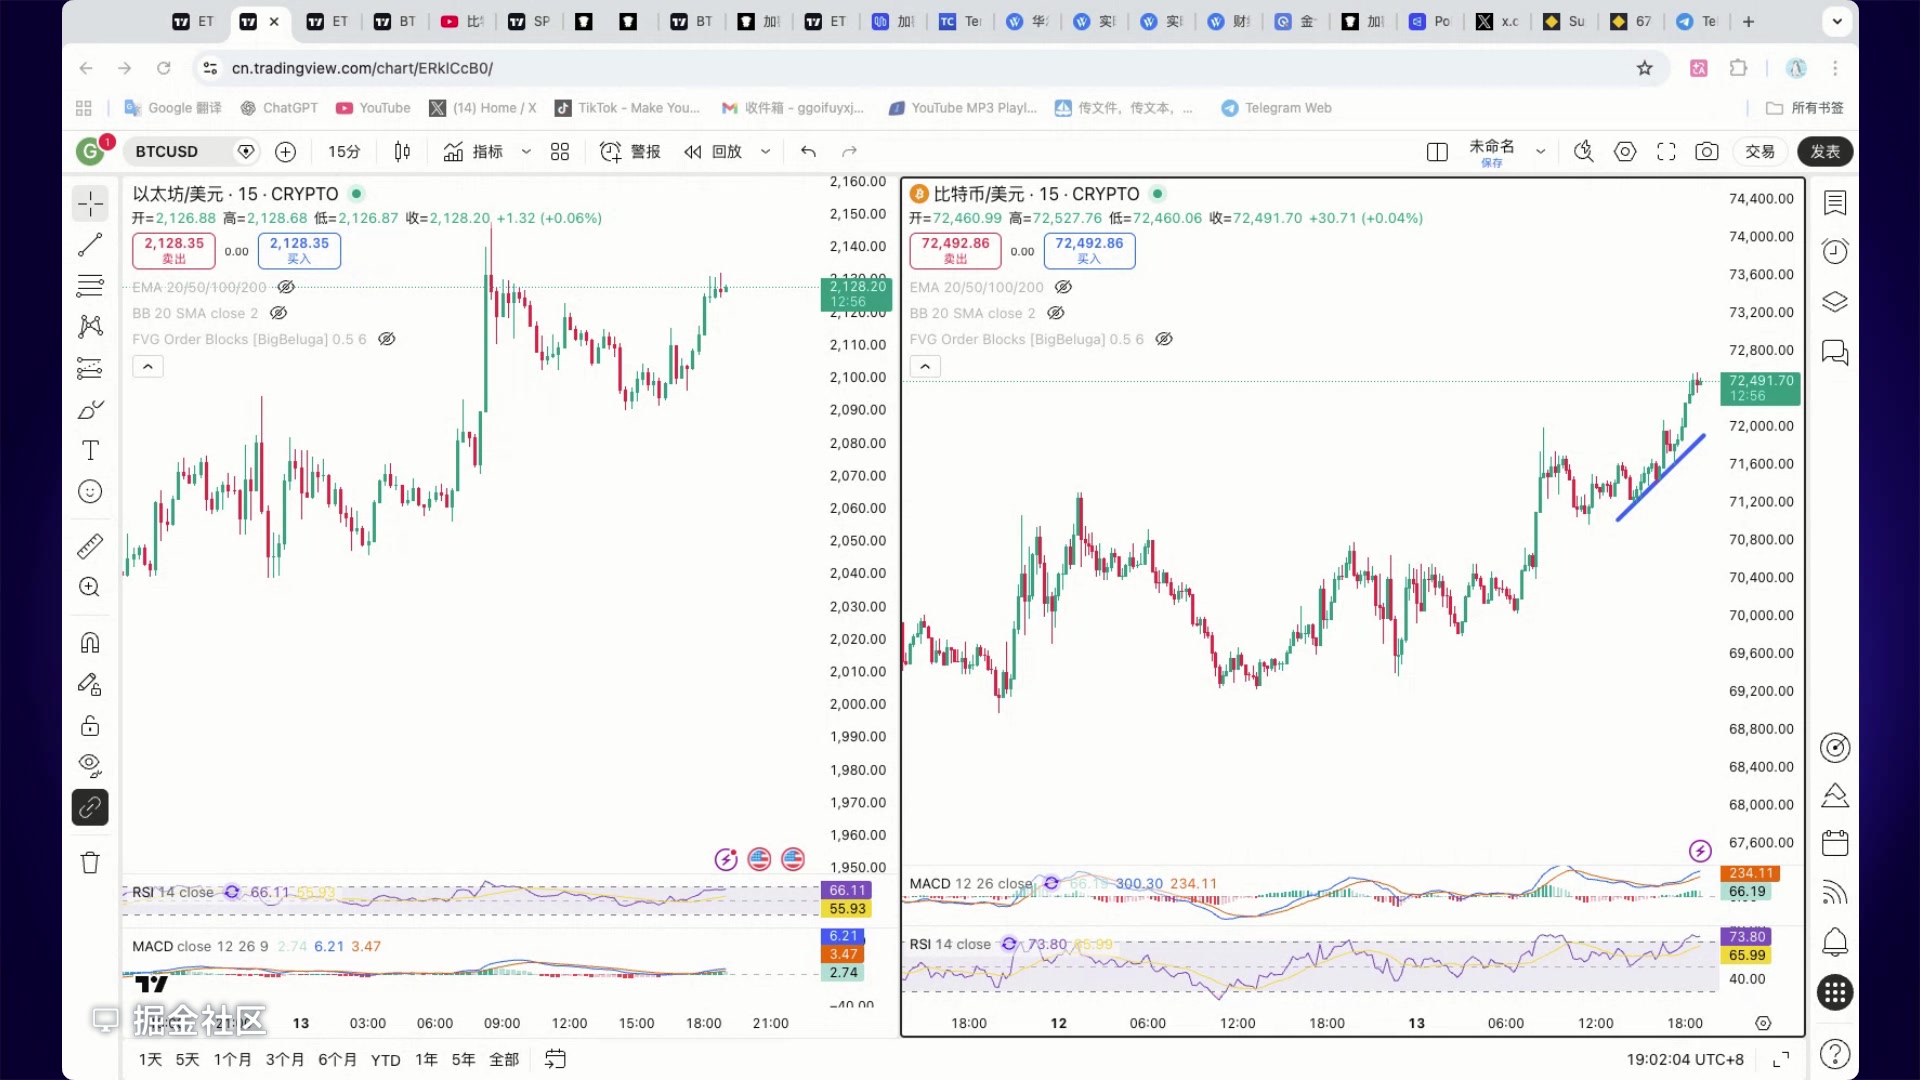Enable the magnet snapping mode

pos(90,643)
